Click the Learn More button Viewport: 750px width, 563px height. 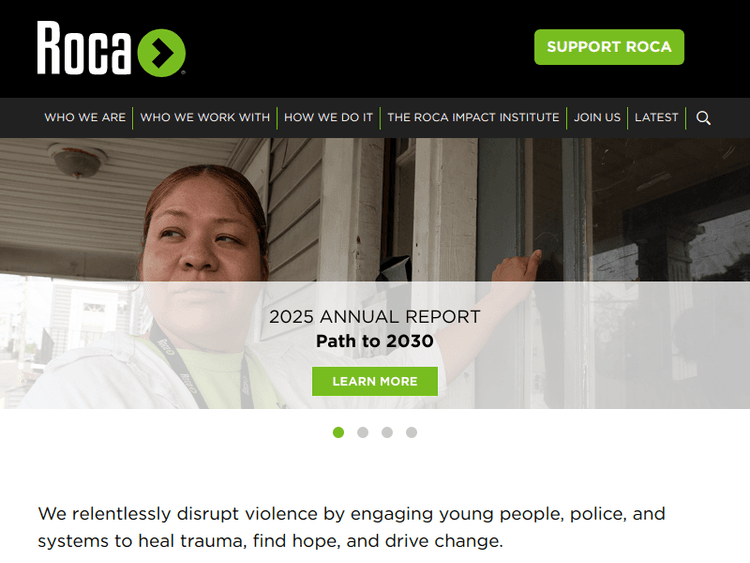point(375,381)
